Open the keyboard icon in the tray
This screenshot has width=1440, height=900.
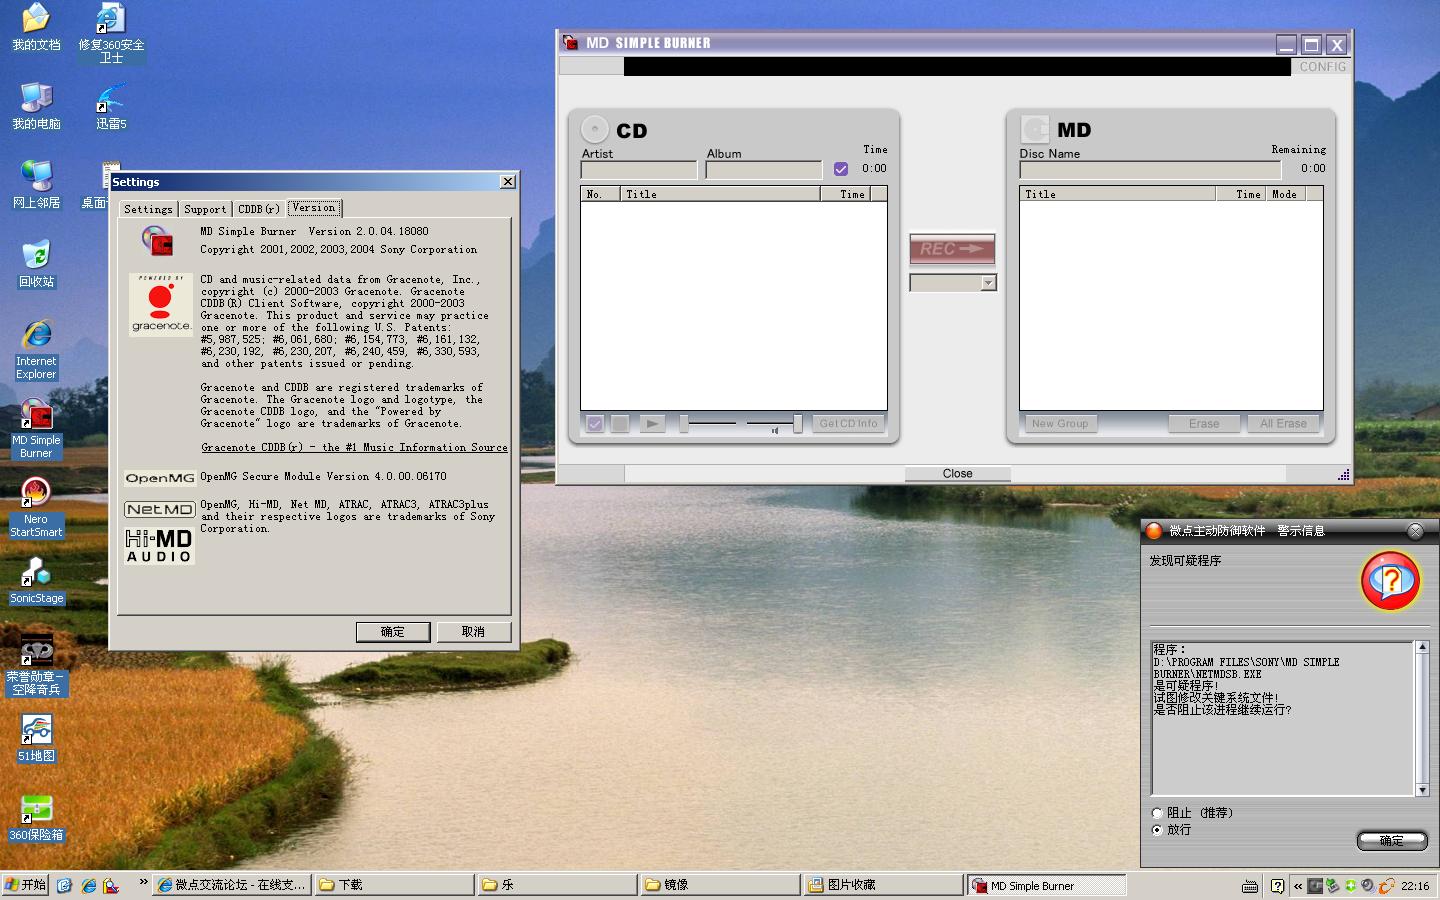[x=1249, y=886]
